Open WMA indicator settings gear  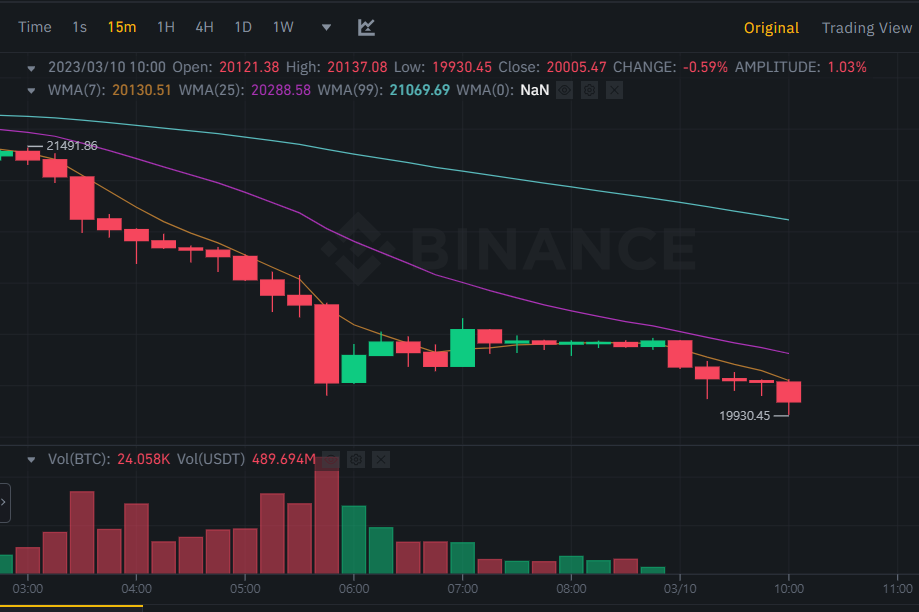[590, 90]
